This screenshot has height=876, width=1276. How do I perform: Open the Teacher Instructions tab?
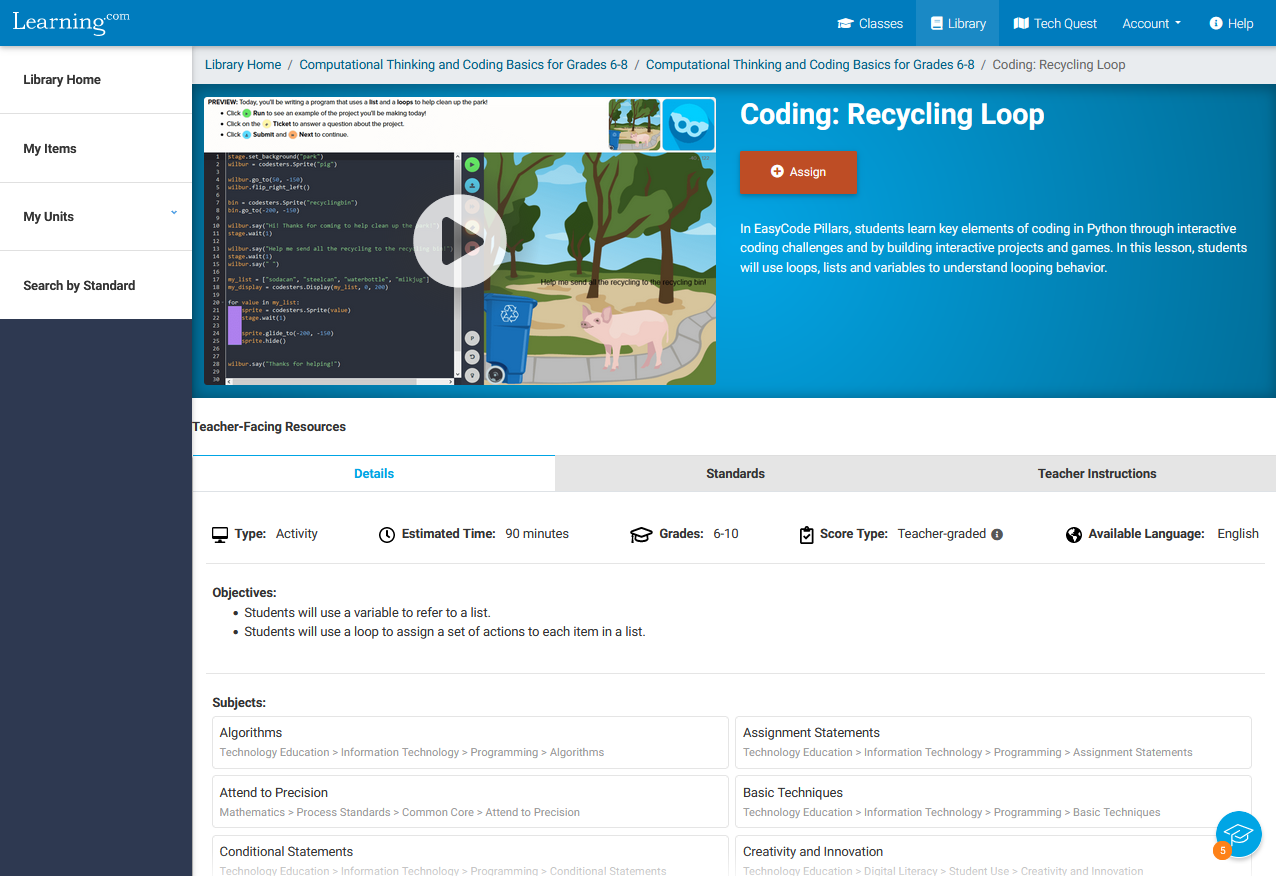click(1097, 473)
